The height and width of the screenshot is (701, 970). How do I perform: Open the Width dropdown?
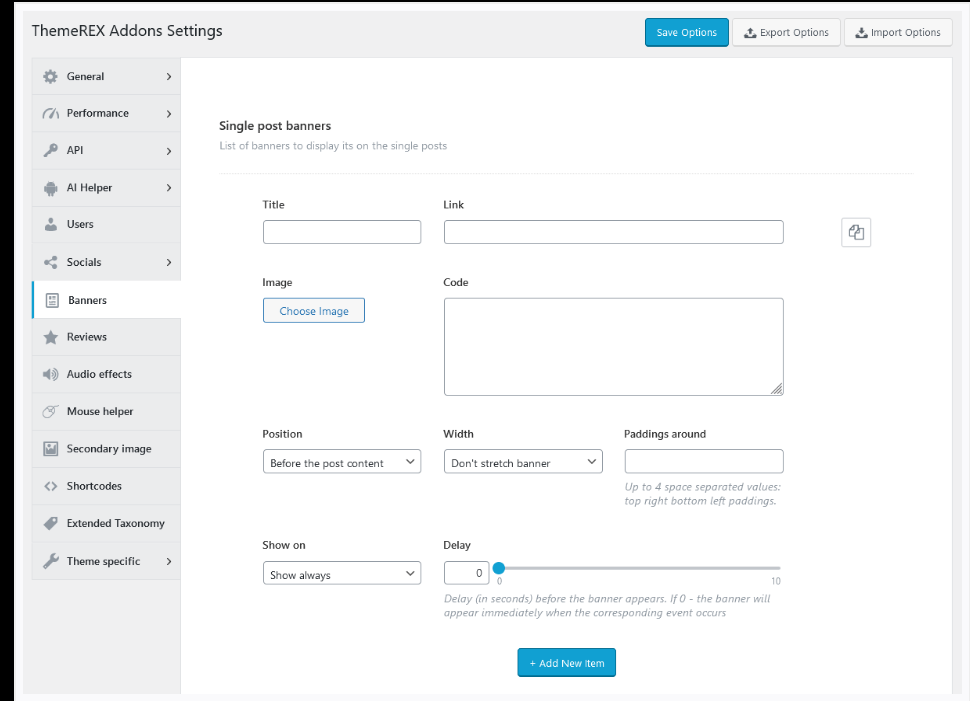click(523, 462)
